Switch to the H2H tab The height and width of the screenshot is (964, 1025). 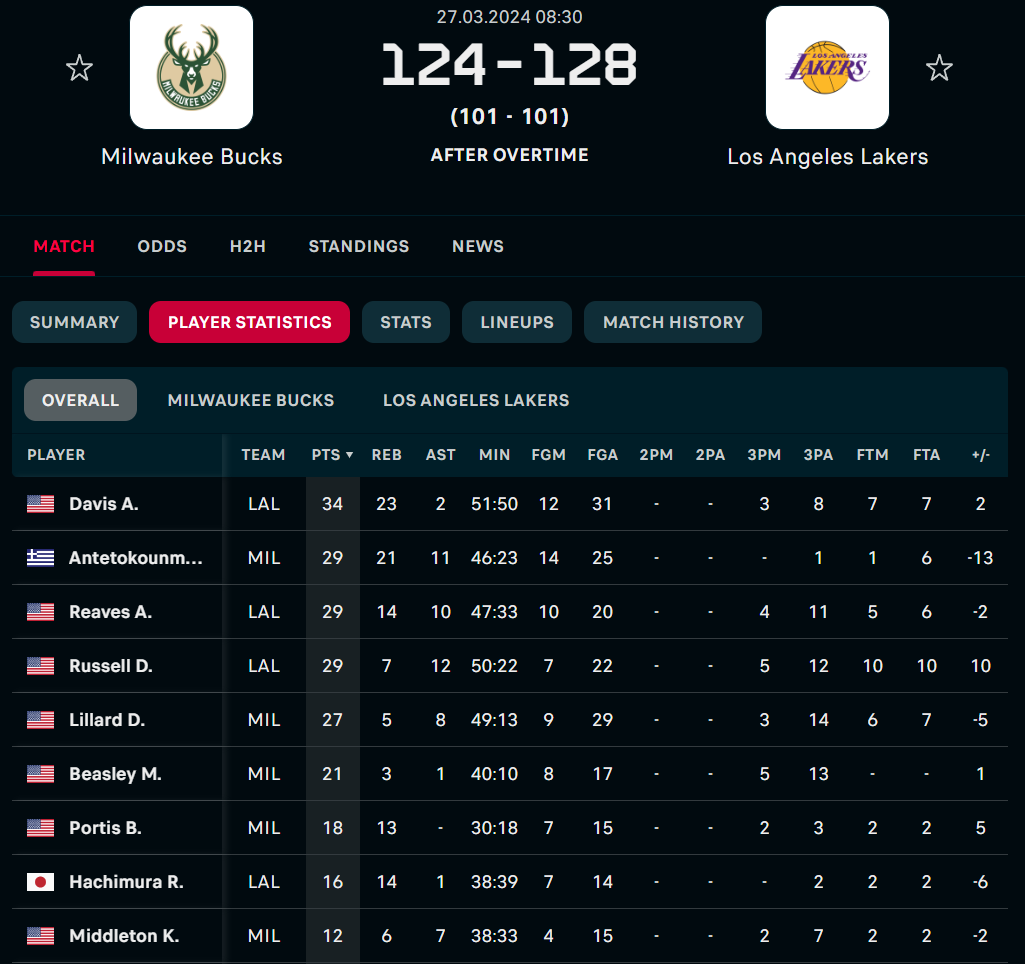coord(247,246)
